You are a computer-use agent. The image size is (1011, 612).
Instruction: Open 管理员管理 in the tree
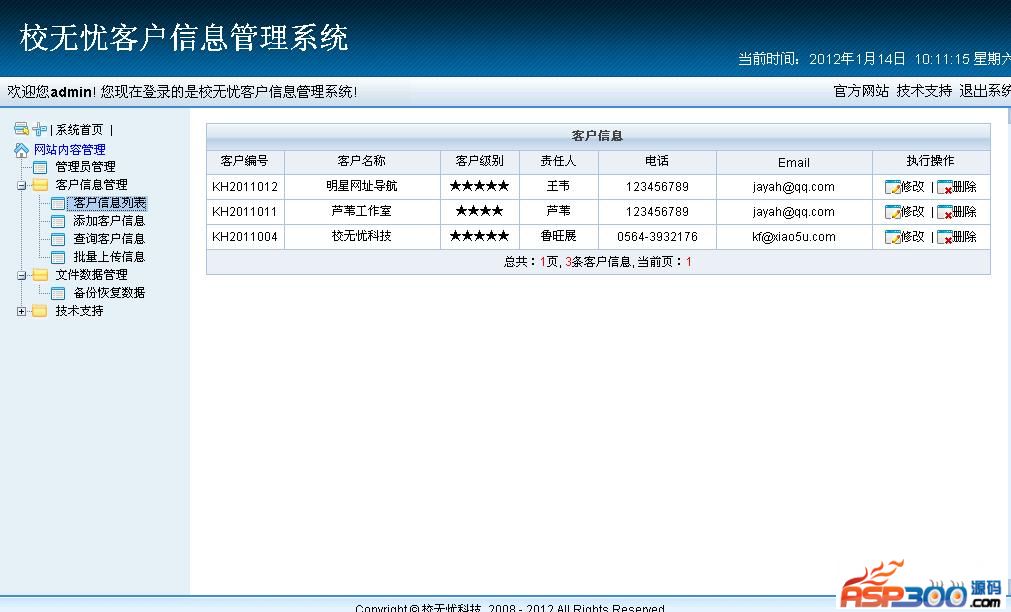(x=85, y=167)
